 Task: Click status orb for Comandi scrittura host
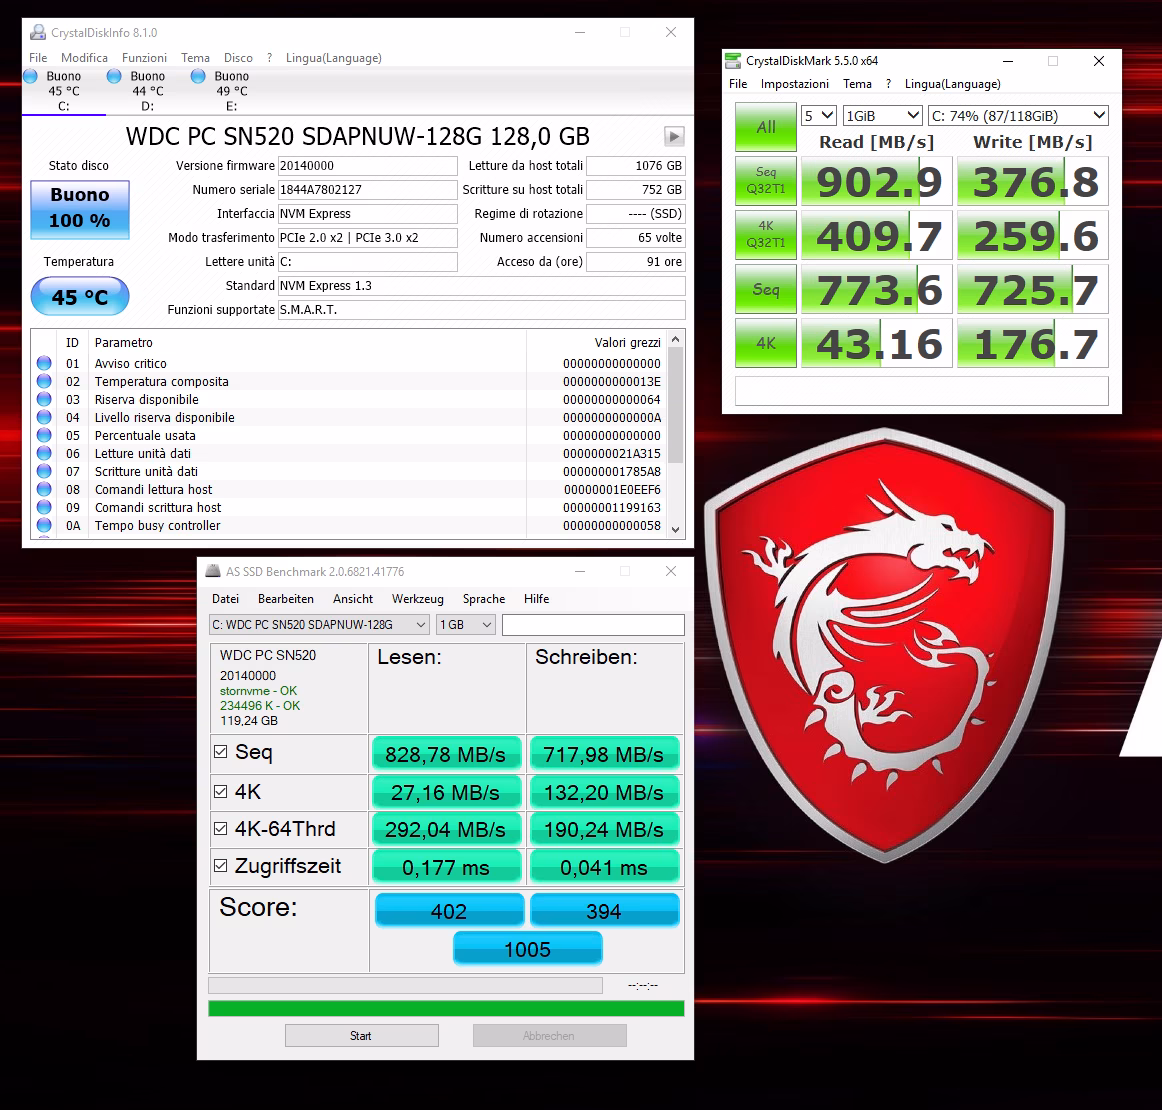point(44,508)
